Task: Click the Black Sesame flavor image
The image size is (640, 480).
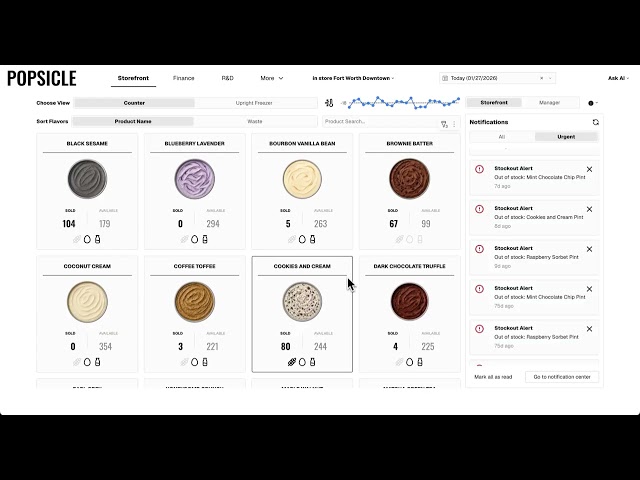Action: point(87,179)
